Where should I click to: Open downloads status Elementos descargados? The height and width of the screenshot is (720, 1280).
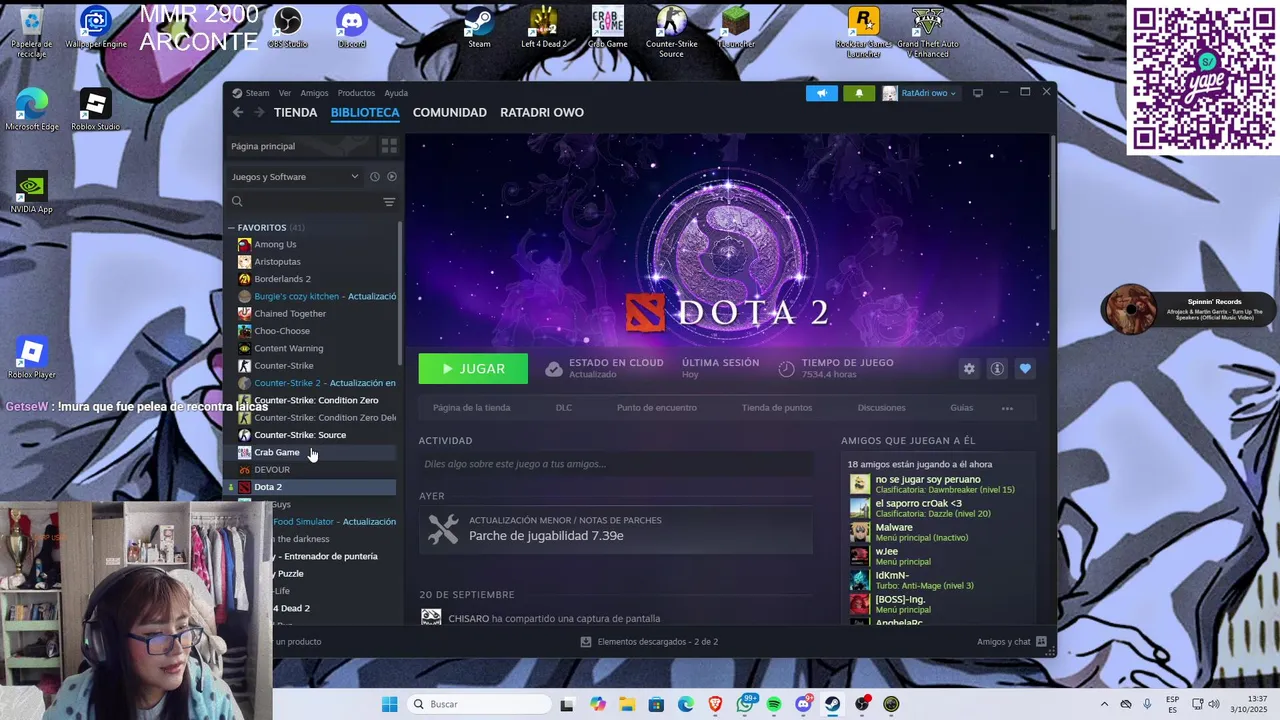pyautogui.click(x=649, y=642)
